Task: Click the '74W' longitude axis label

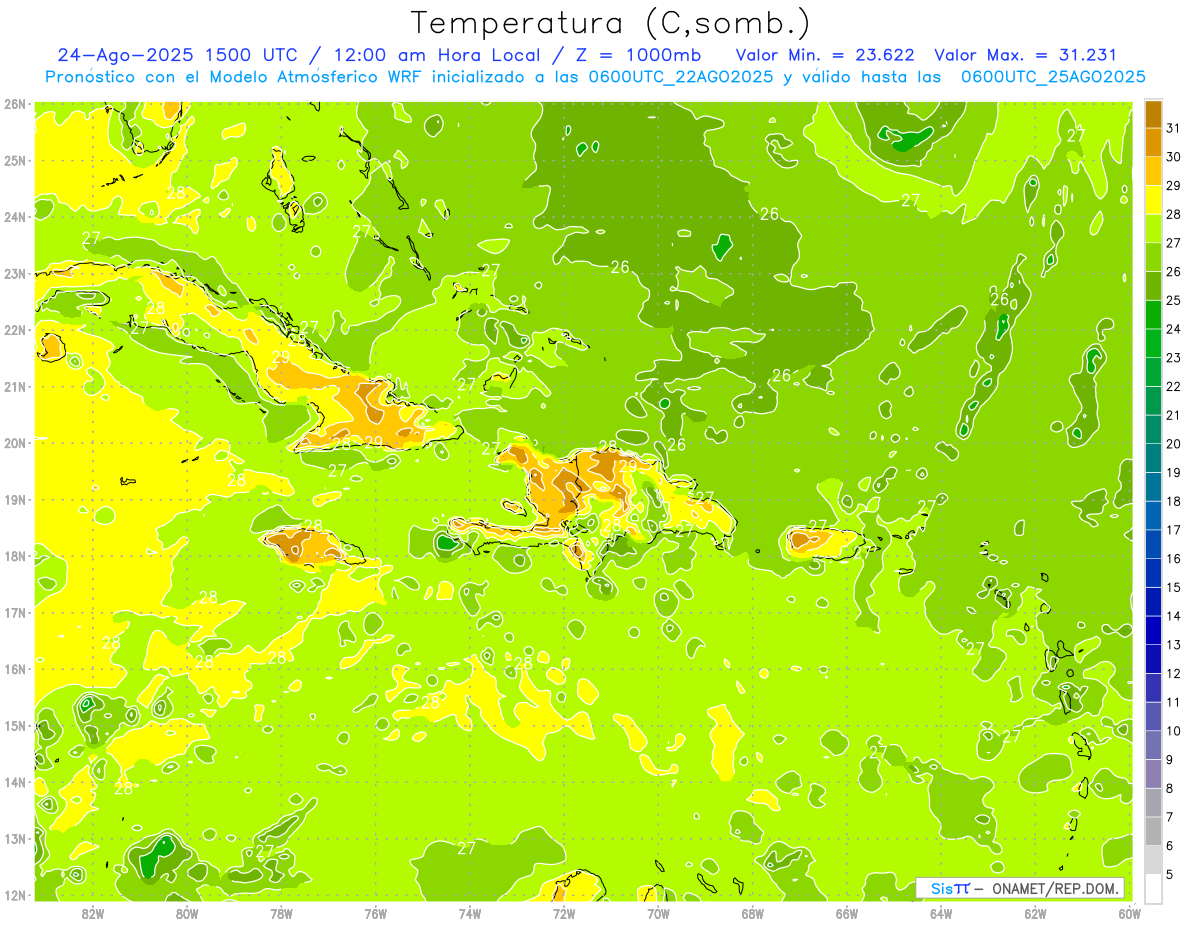Action: (470, 913)
